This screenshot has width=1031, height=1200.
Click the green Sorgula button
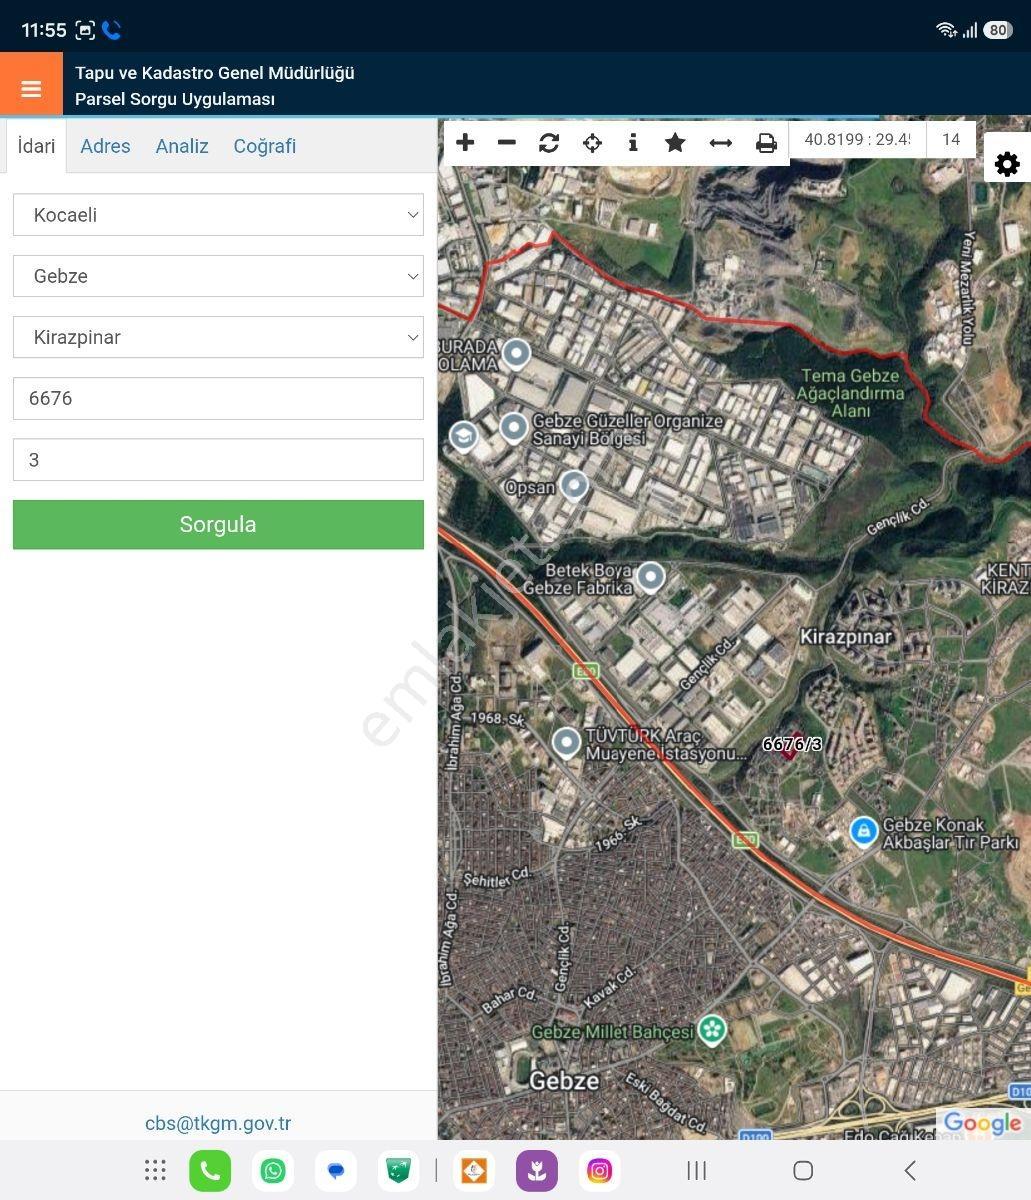[x=218, y=524]
